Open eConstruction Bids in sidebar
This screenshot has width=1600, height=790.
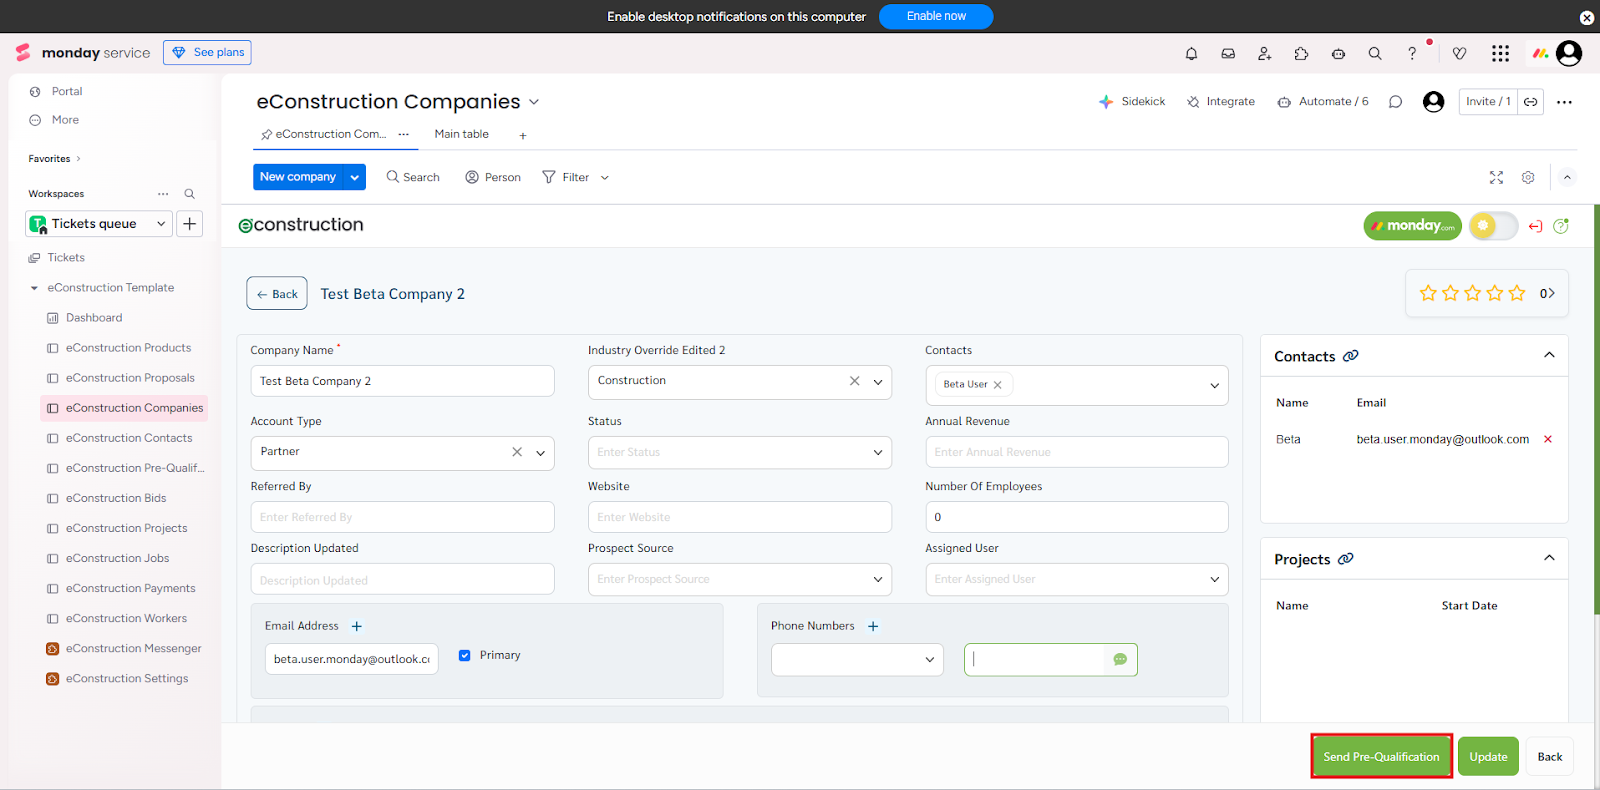pos(116,498)
